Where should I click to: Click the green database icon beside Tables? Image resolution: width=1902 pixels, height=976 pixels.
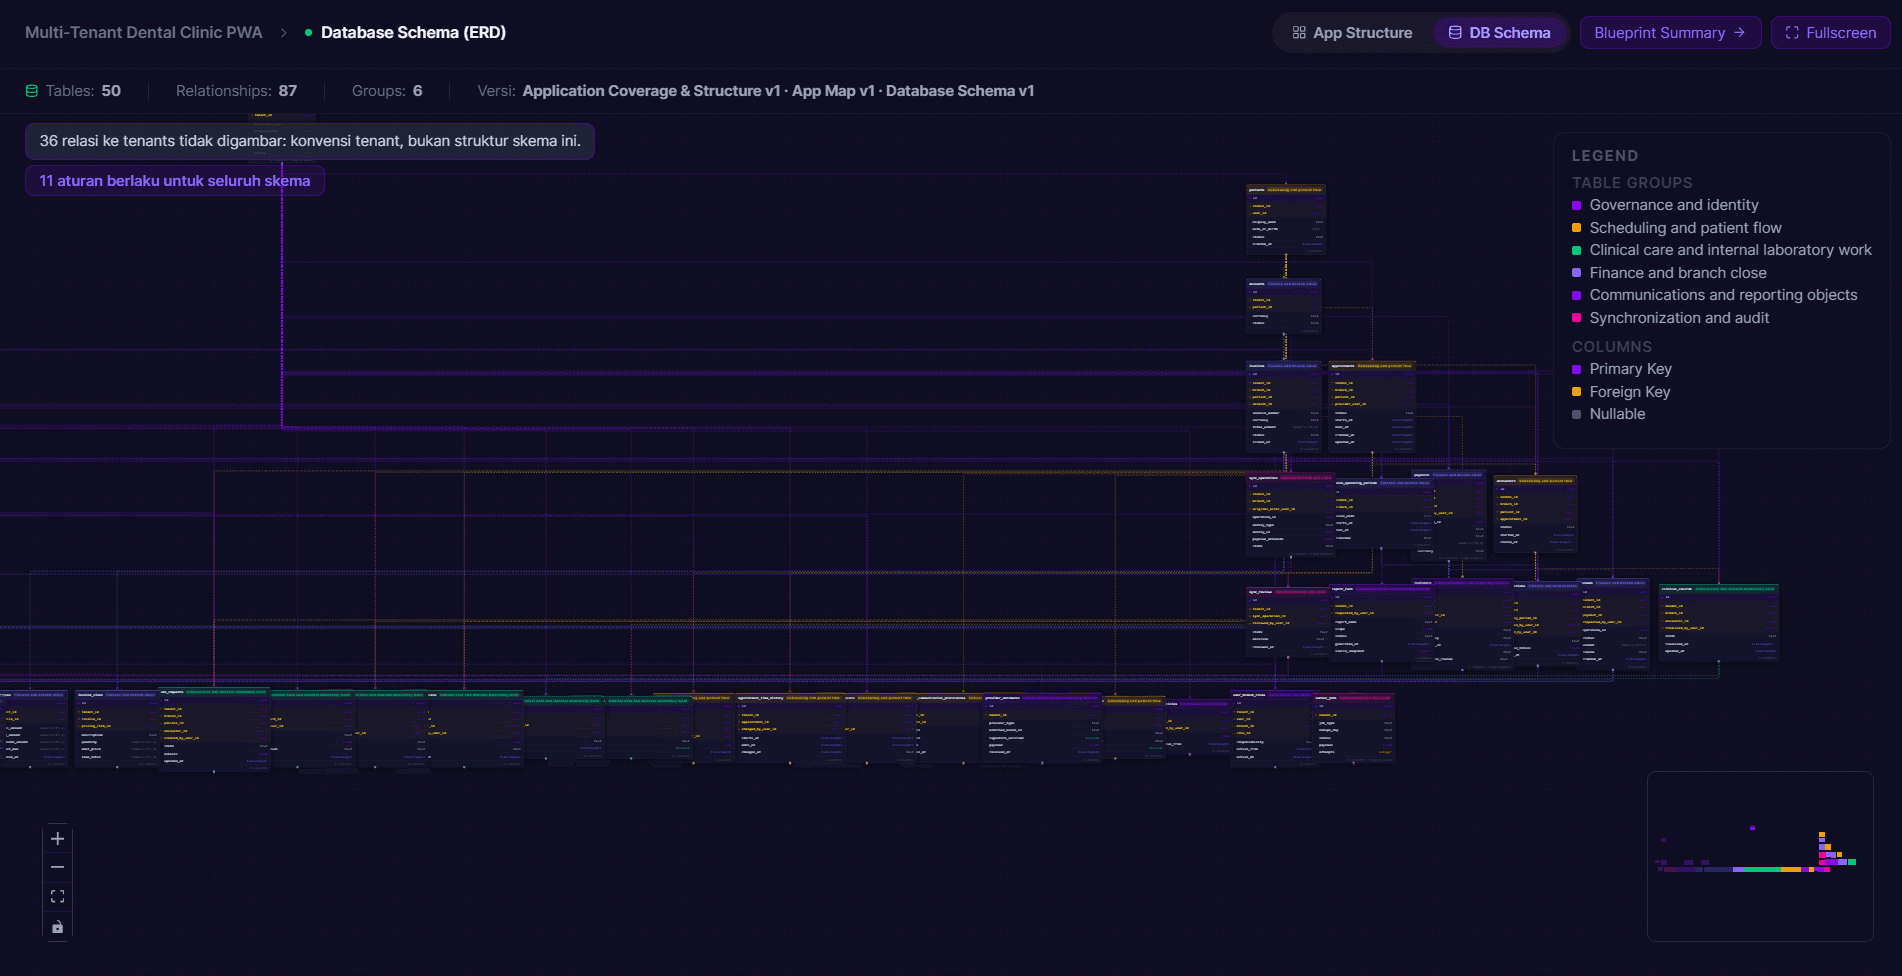pos(32,91)
